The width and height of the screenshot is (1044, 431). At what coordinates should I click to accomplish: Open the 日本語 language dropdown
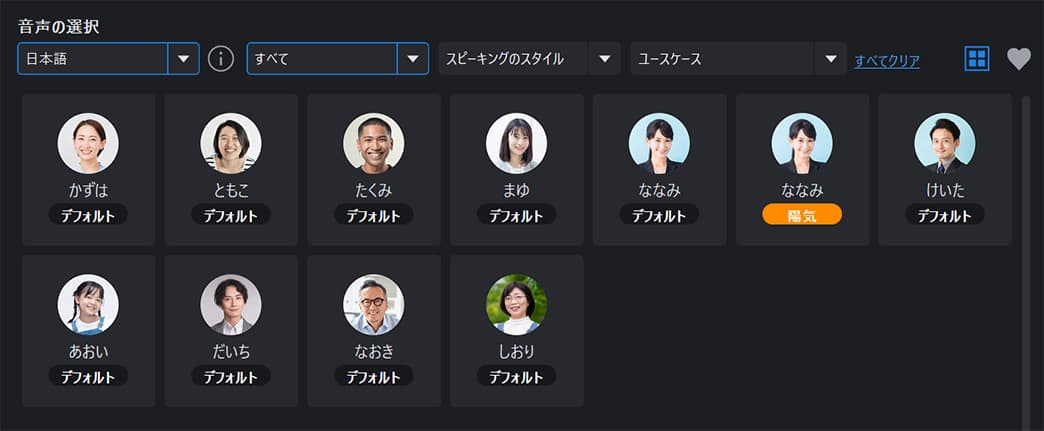pyautogui.click(x=108, y=59)
